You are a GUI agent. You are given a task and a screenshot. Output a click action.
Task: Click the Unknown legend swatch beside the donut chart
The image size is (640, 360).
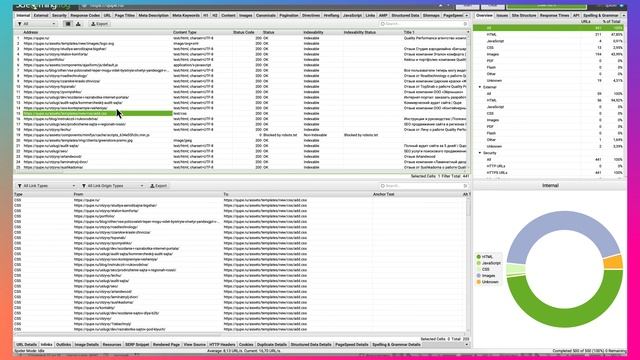click(478, 282)
